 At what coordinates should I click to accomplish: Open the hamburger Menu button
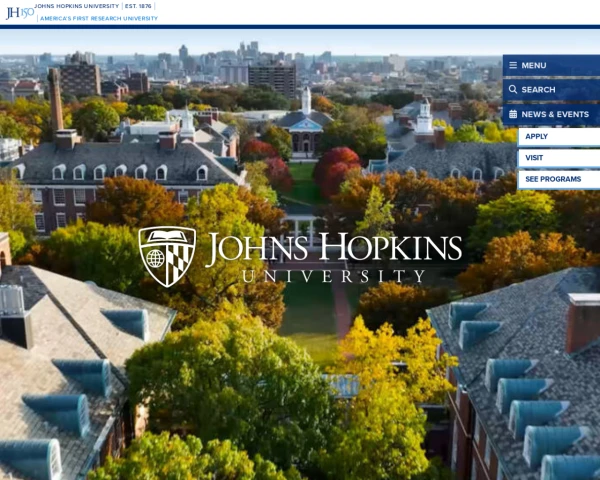pos(551,65)
